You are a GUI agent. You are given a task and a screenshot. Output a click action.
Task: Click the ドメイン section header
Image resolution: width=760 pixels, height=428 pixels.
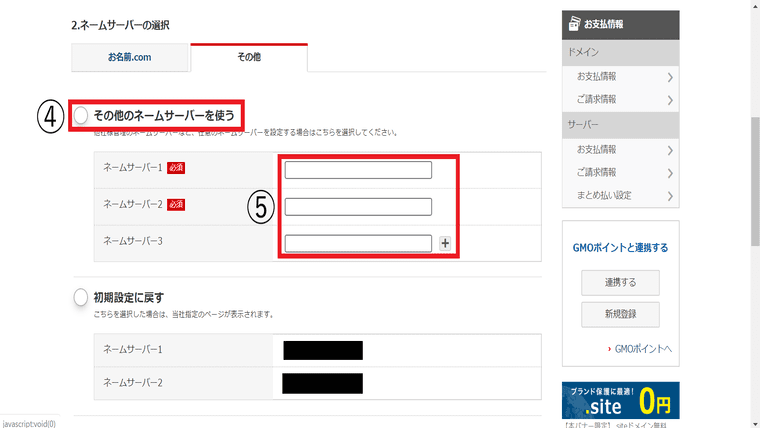(620, 52)
